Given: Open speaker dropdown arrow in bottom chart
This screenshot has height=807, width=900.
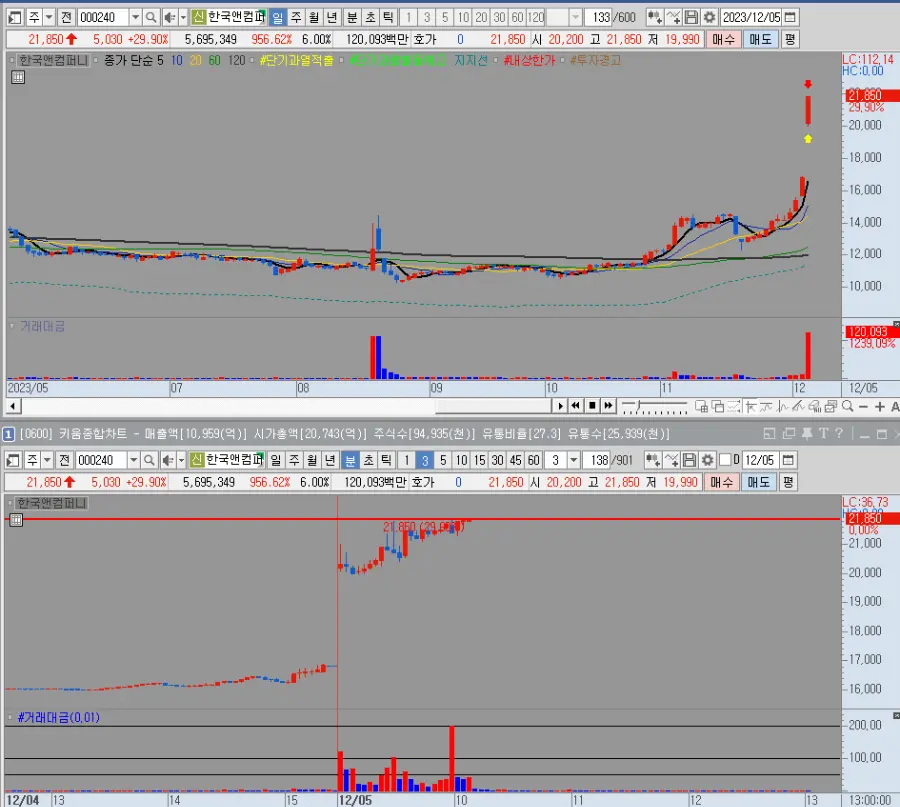Looking at the screenshot, I should (x=181, y=460).
